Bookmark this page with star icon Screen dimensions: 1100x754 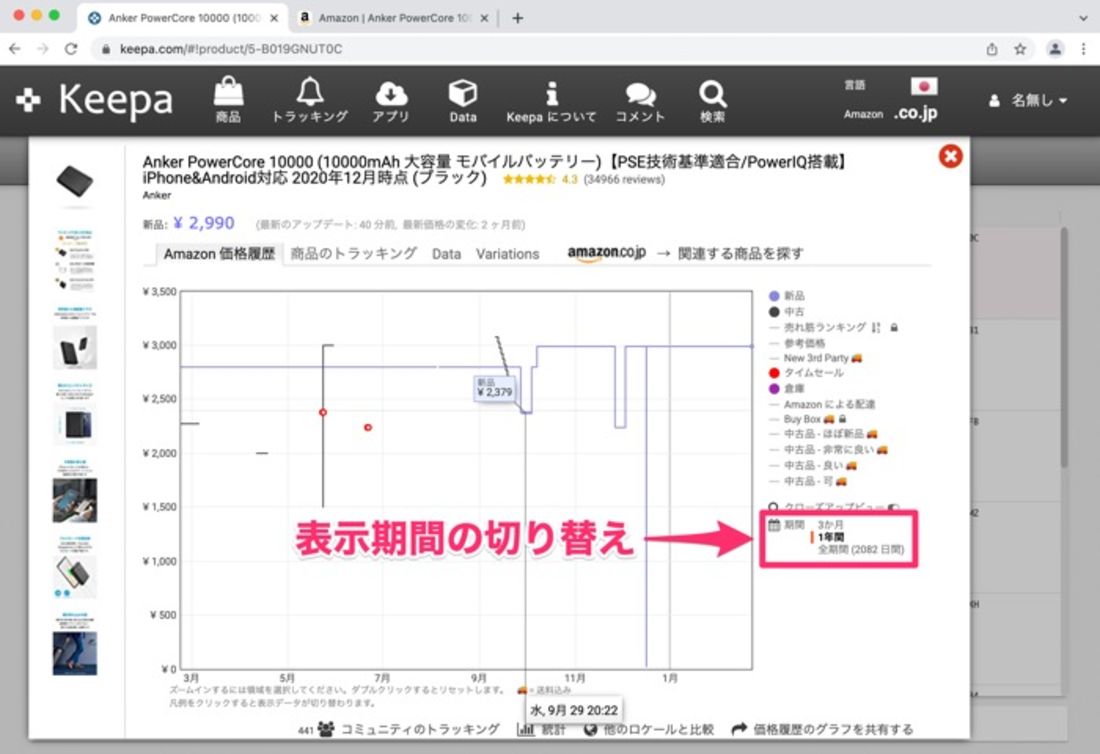pos(1020,48)
